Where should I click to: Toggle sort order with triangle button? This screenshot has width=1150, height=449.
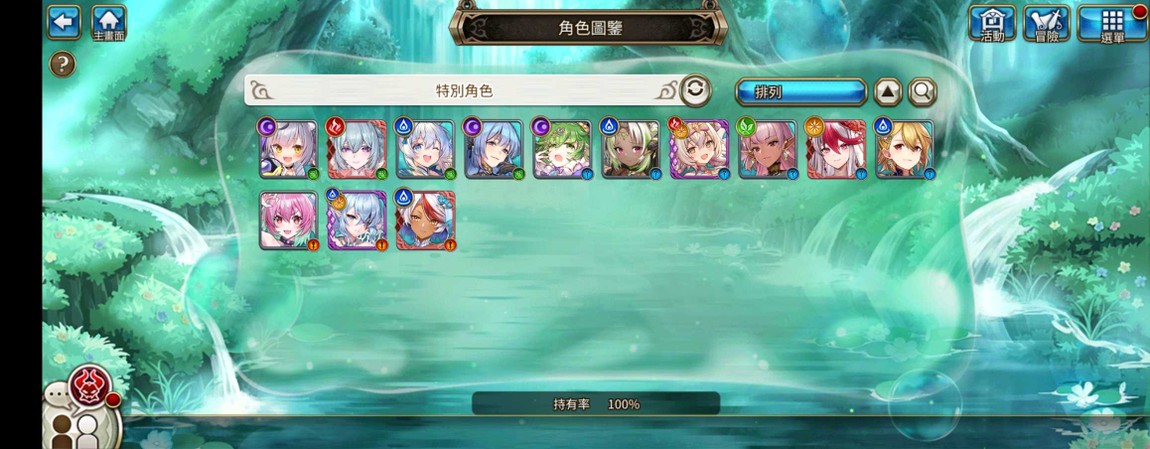[887, 92]
